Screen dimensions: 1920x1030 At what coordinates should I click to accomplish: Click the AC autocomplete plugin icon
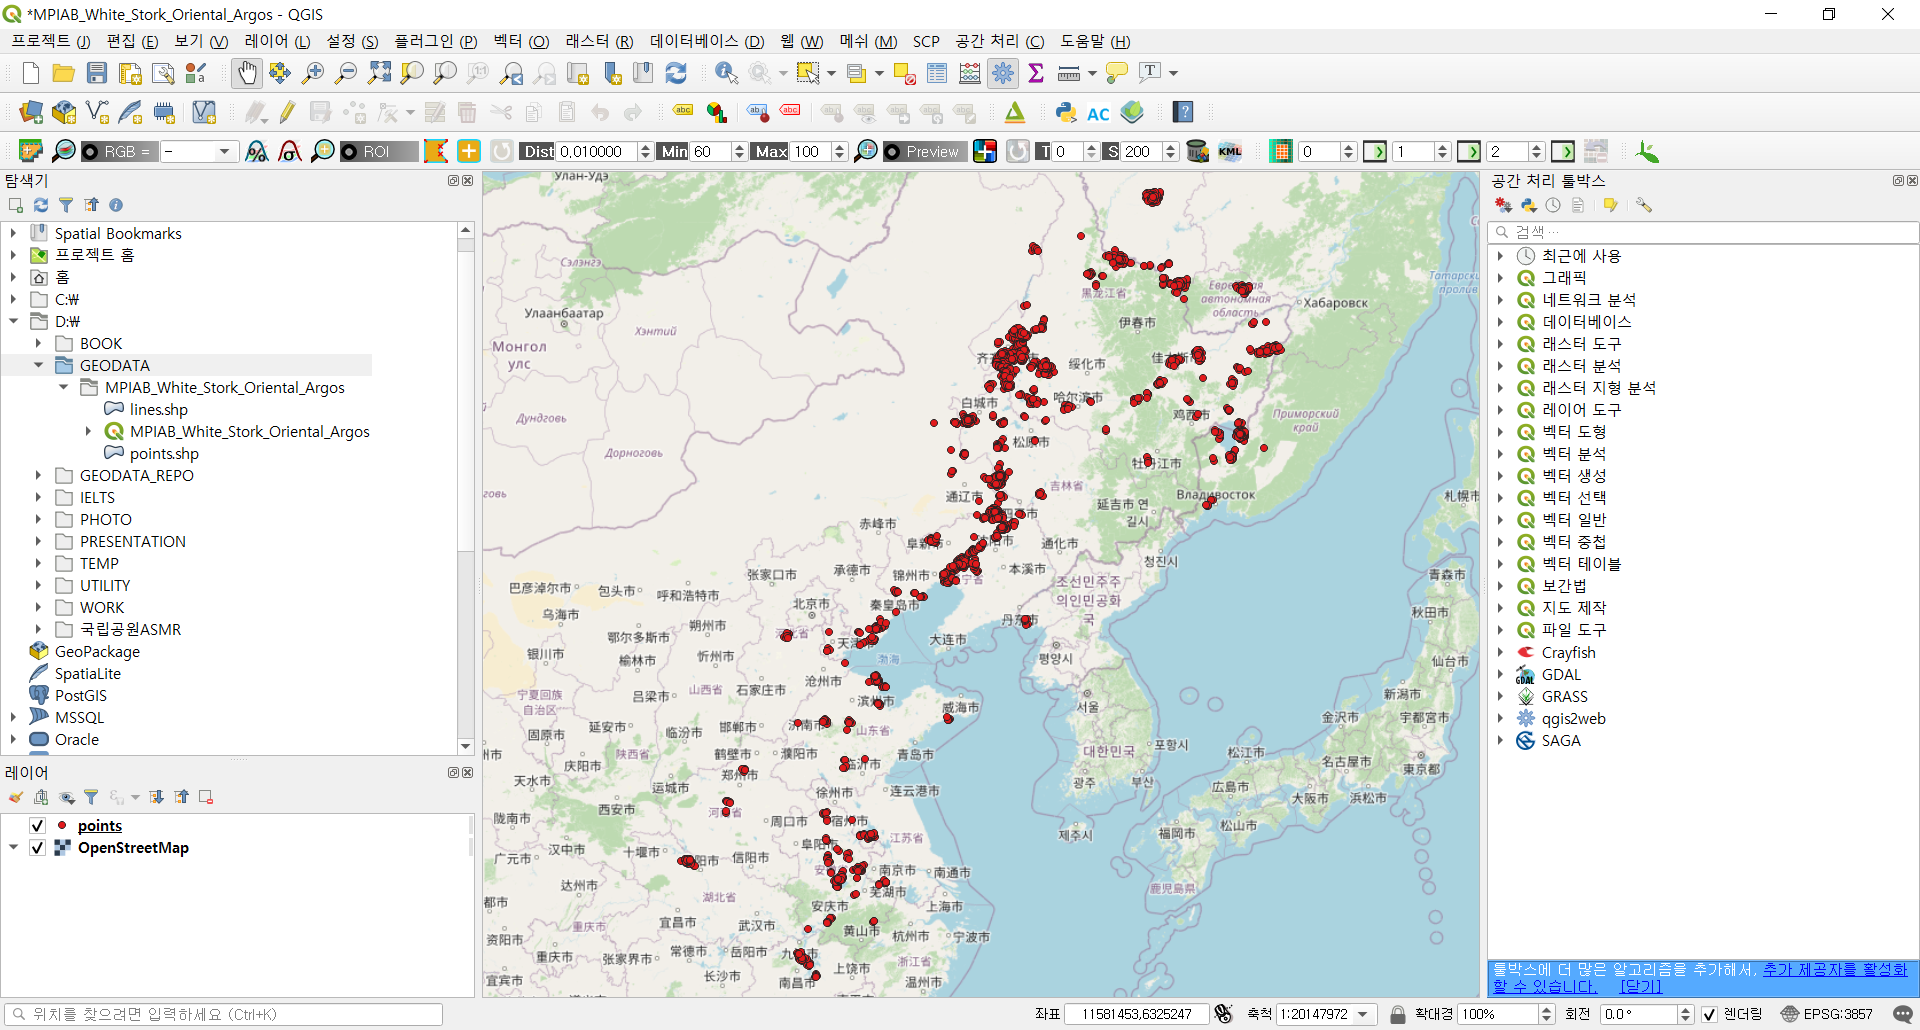pyautogui.click(x=1098, y=113)
